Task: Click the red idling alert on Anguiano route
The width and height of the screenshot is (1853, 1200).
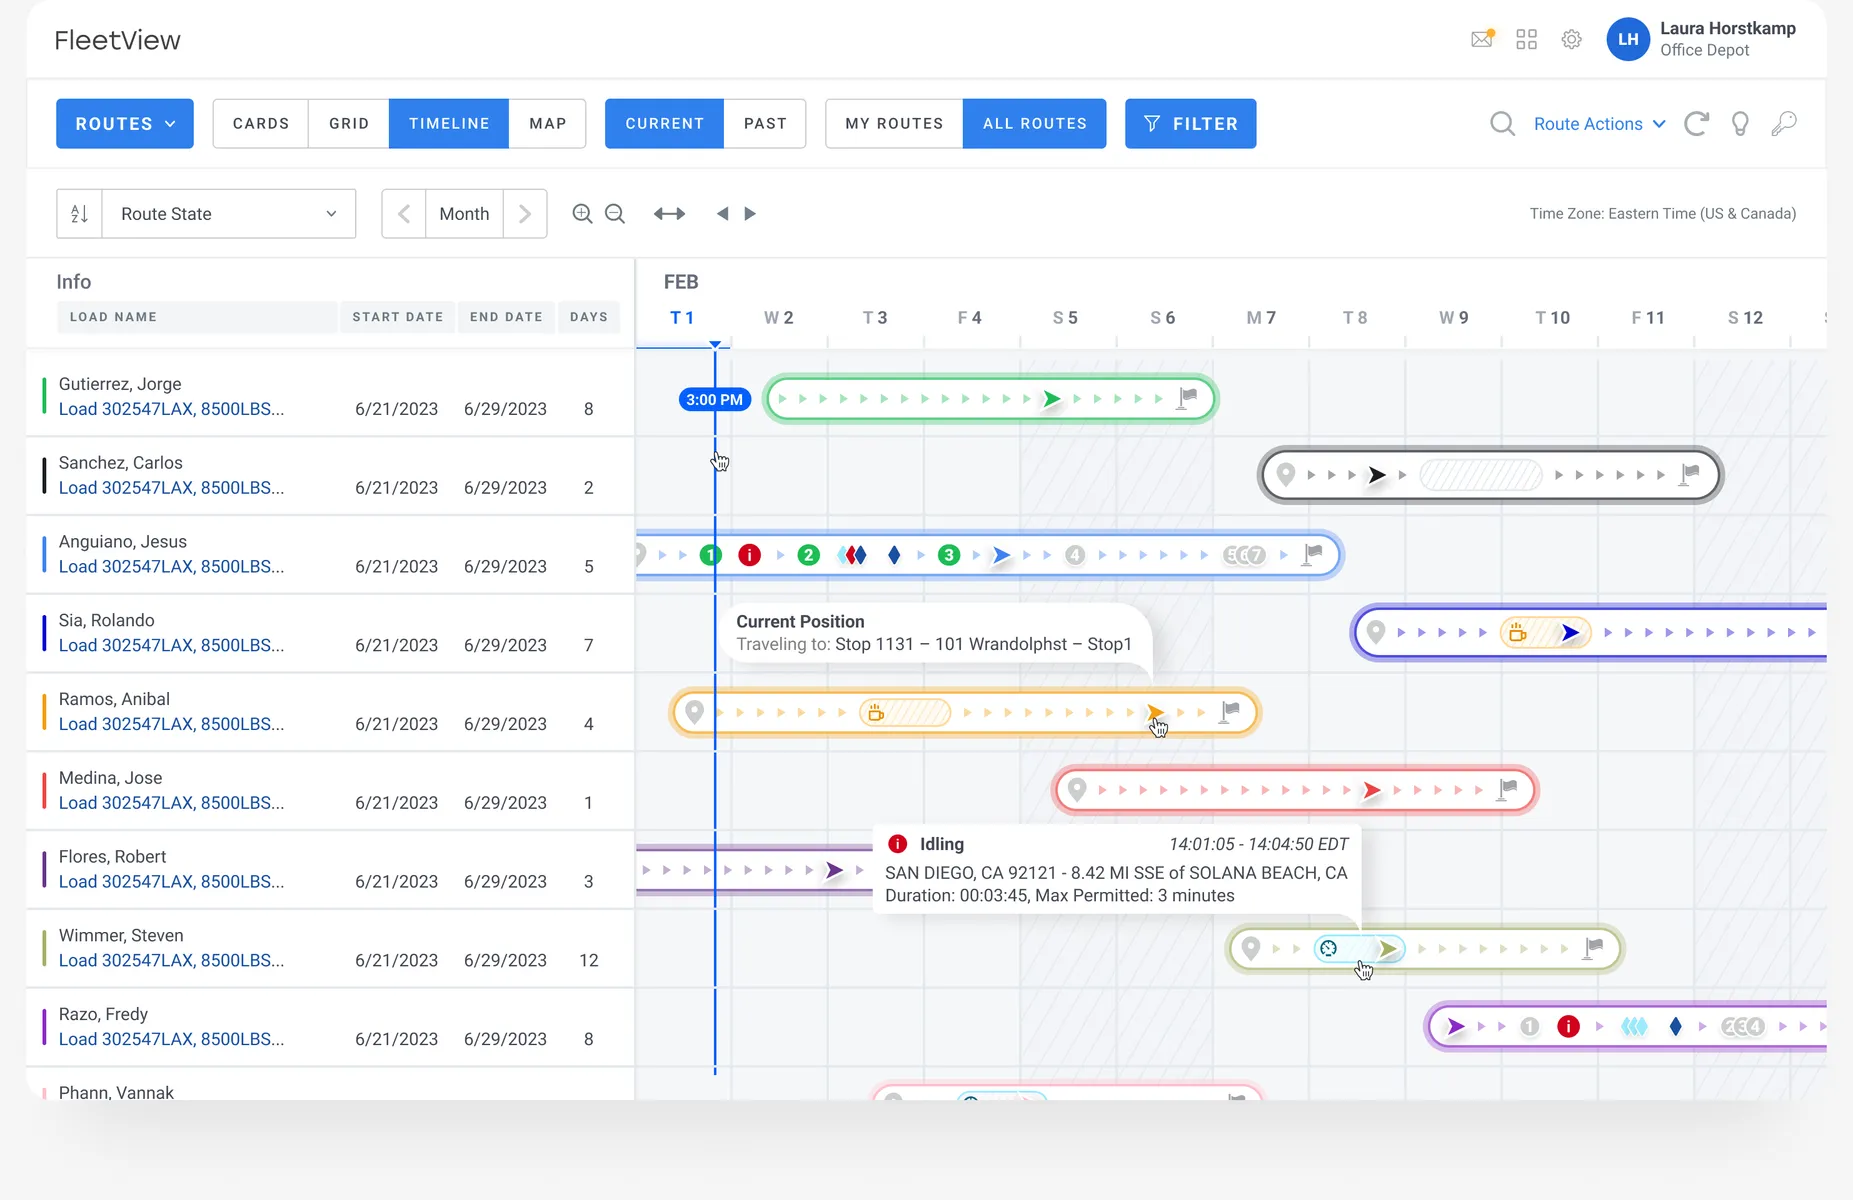Action: coord(749,555)
